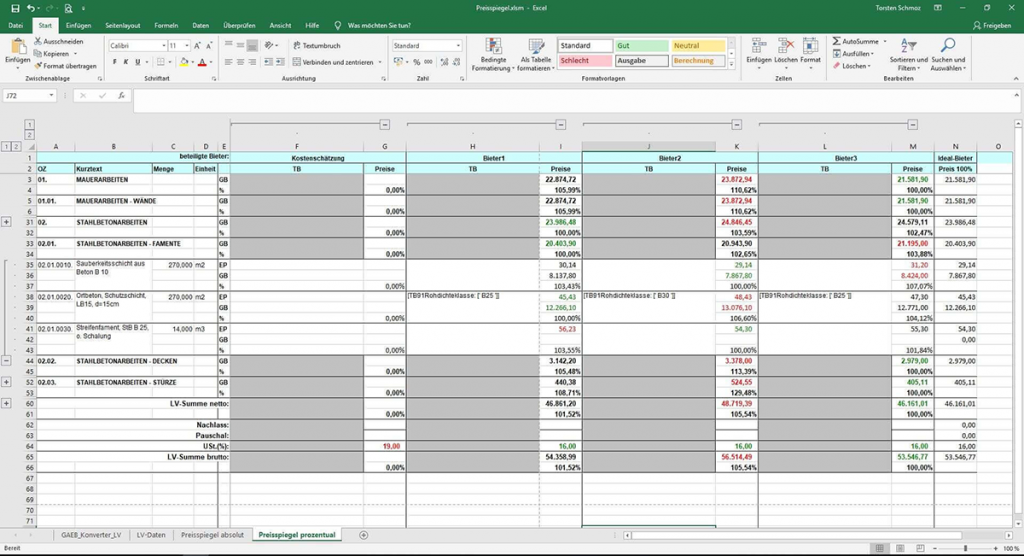1024x556 pixels.
Task: Click the yellow fill color button
Action: click(x=184, y=62)
